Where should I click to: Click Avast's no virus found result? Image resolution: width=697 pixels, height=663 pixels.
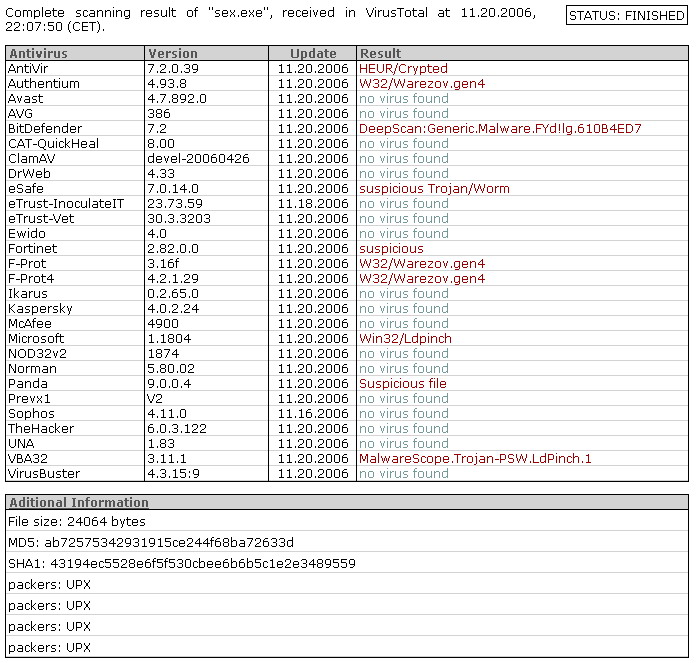(404, 99)
